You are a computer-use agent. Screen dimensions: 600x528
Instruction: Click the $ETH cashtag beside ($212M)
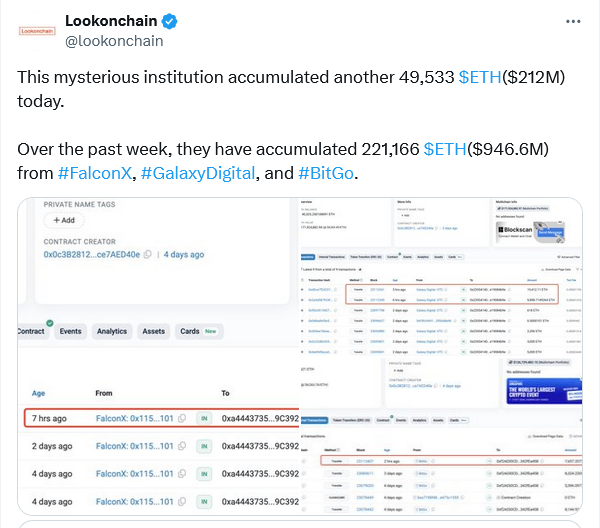(480, 77)
